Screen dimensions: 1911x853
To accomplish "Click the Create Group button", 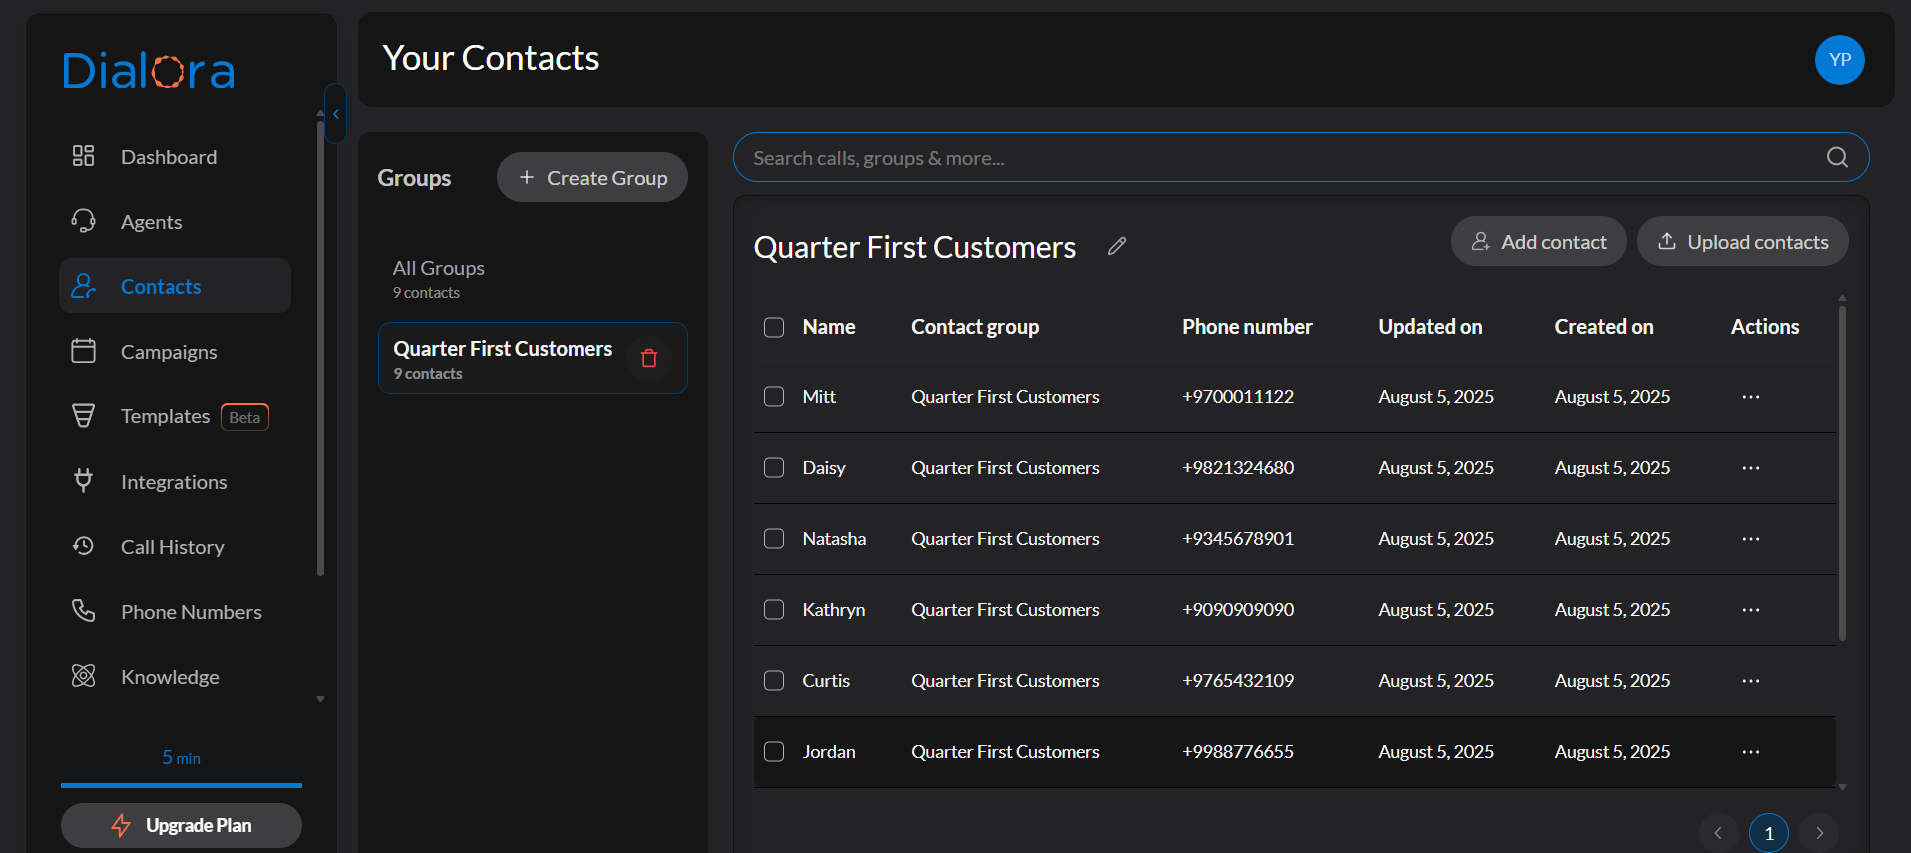I will coord(592,178).
